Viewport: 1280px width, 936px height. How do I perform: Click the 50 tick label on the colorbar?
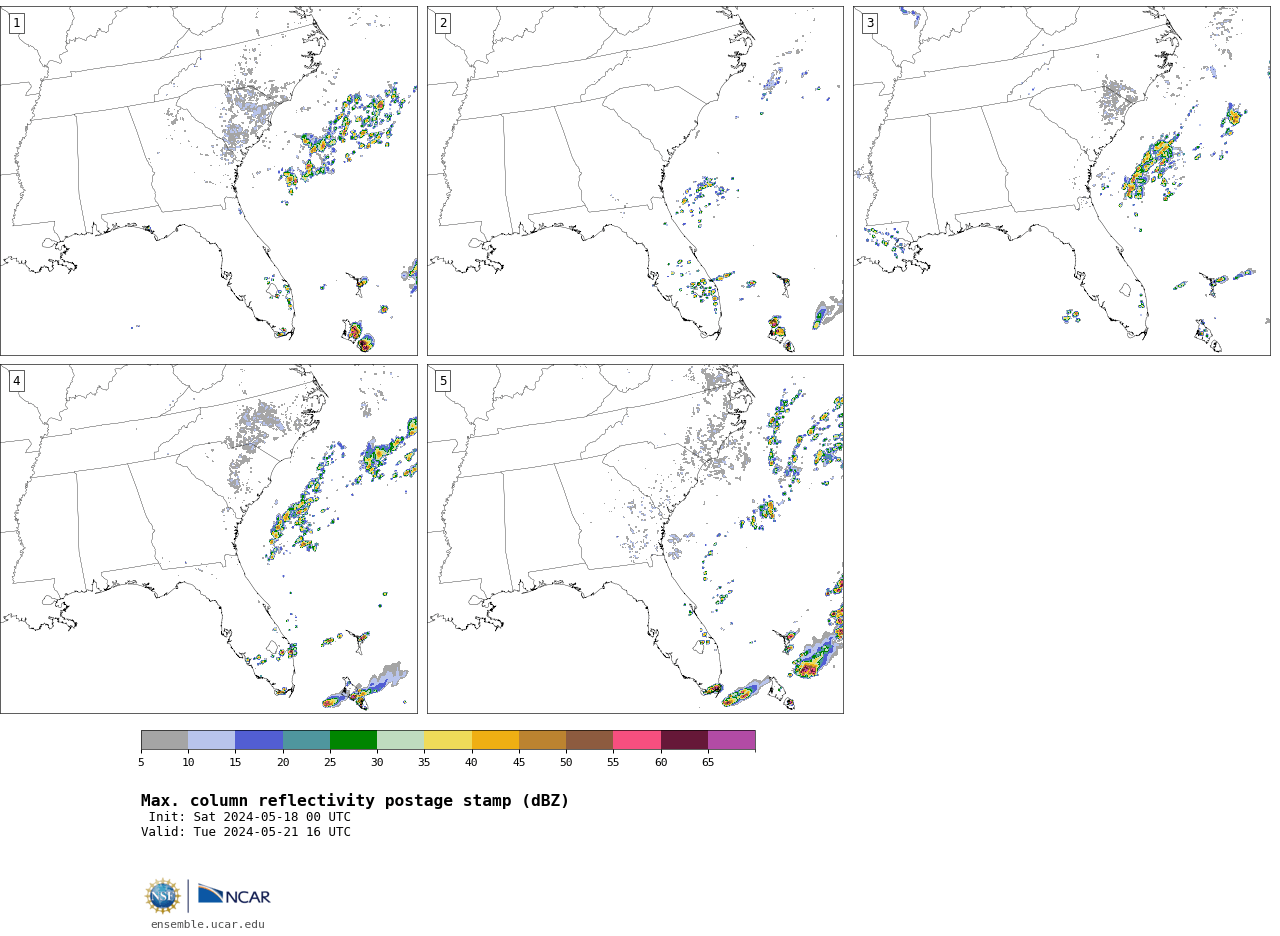click(566, 763)
